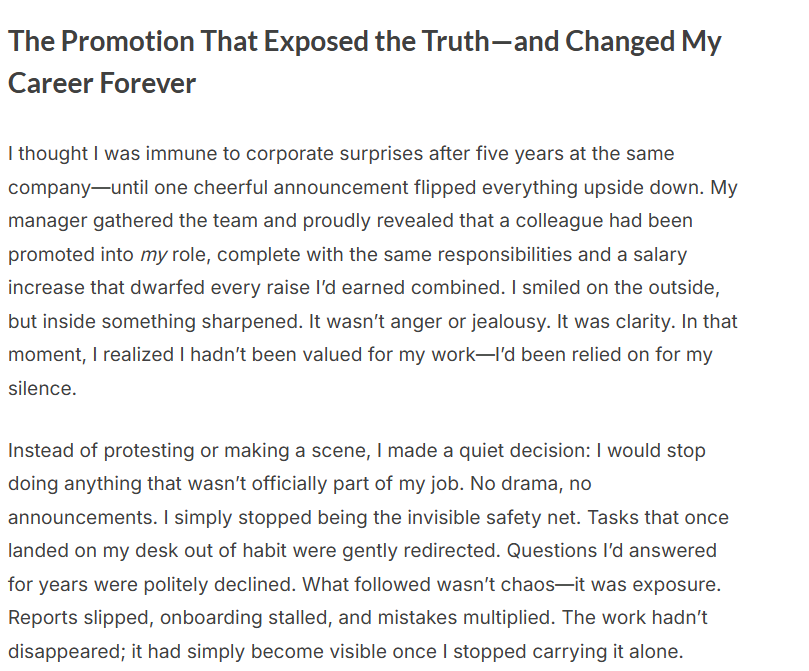Click the word "silence." ending the first paragraph
The image size is (809, 671).
pos(42,389)
